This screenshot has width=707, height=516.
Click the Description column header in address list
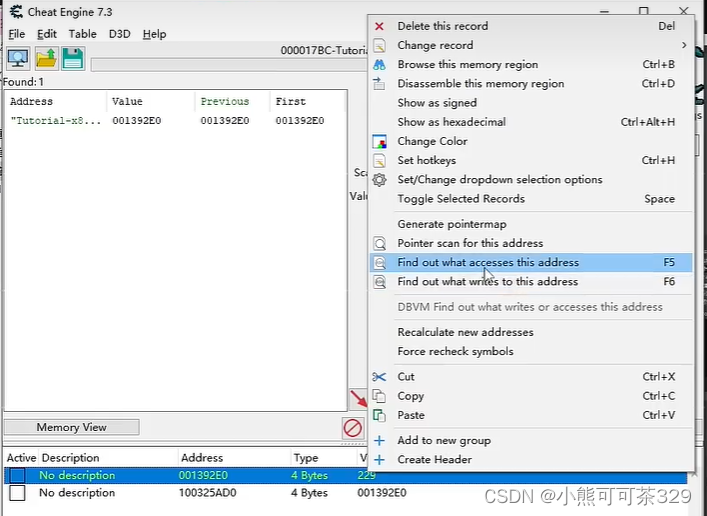[108, 458]
